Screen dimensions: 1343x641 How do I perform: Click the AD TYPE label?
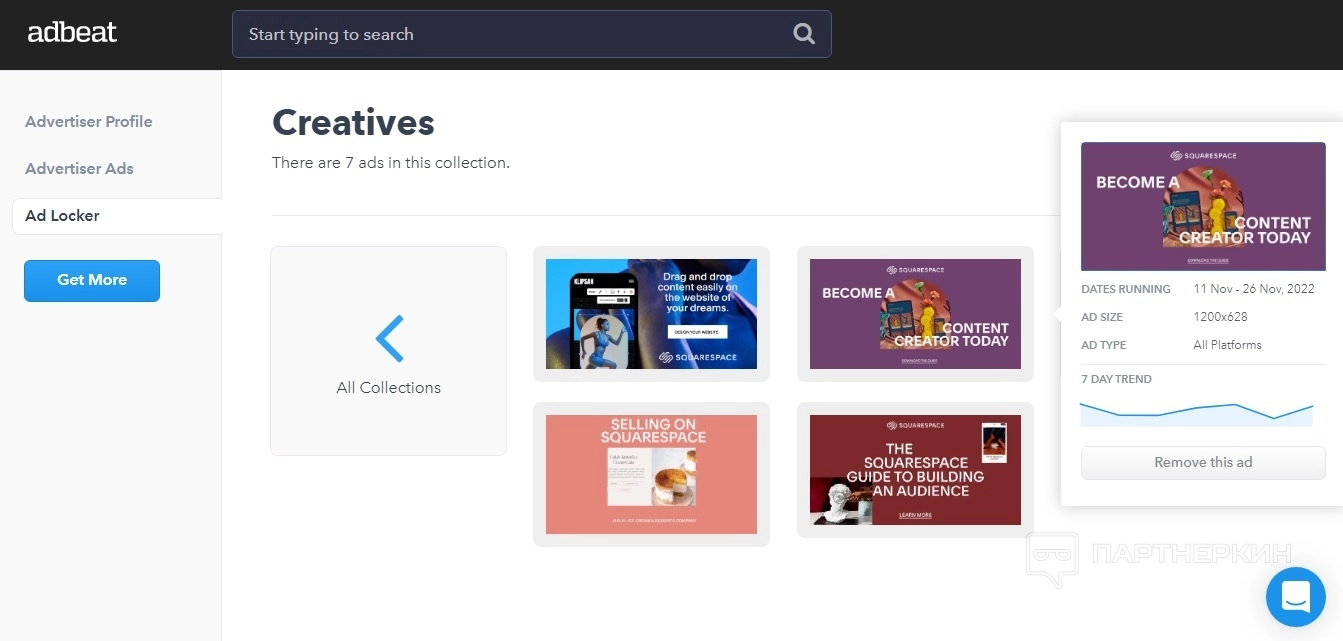[x=1104, y=345]
